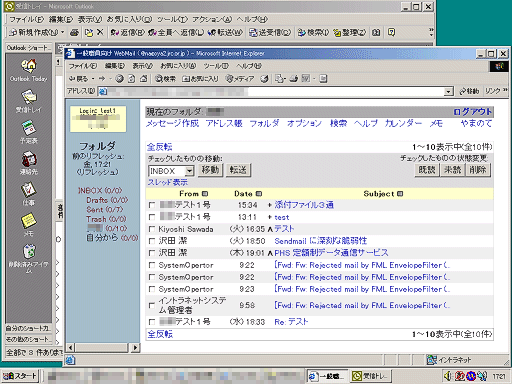
Task: Open the Deleted Items trash icon
Action: (29, 252)
